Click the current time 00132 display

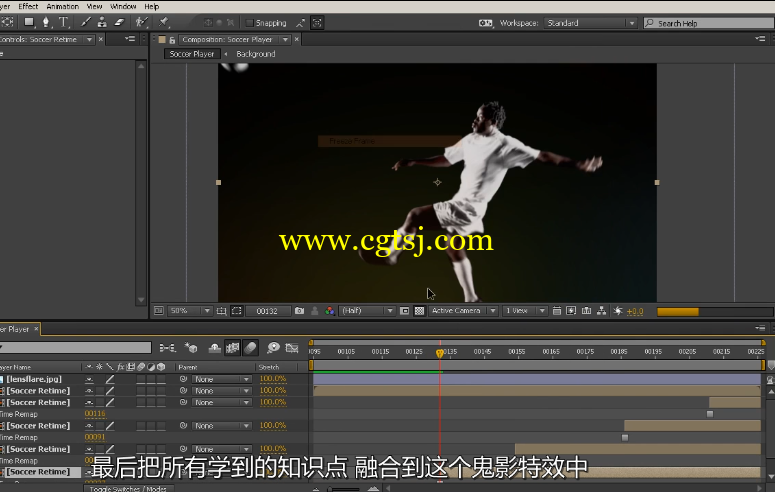pyautogui.click(x=267, y=311)
